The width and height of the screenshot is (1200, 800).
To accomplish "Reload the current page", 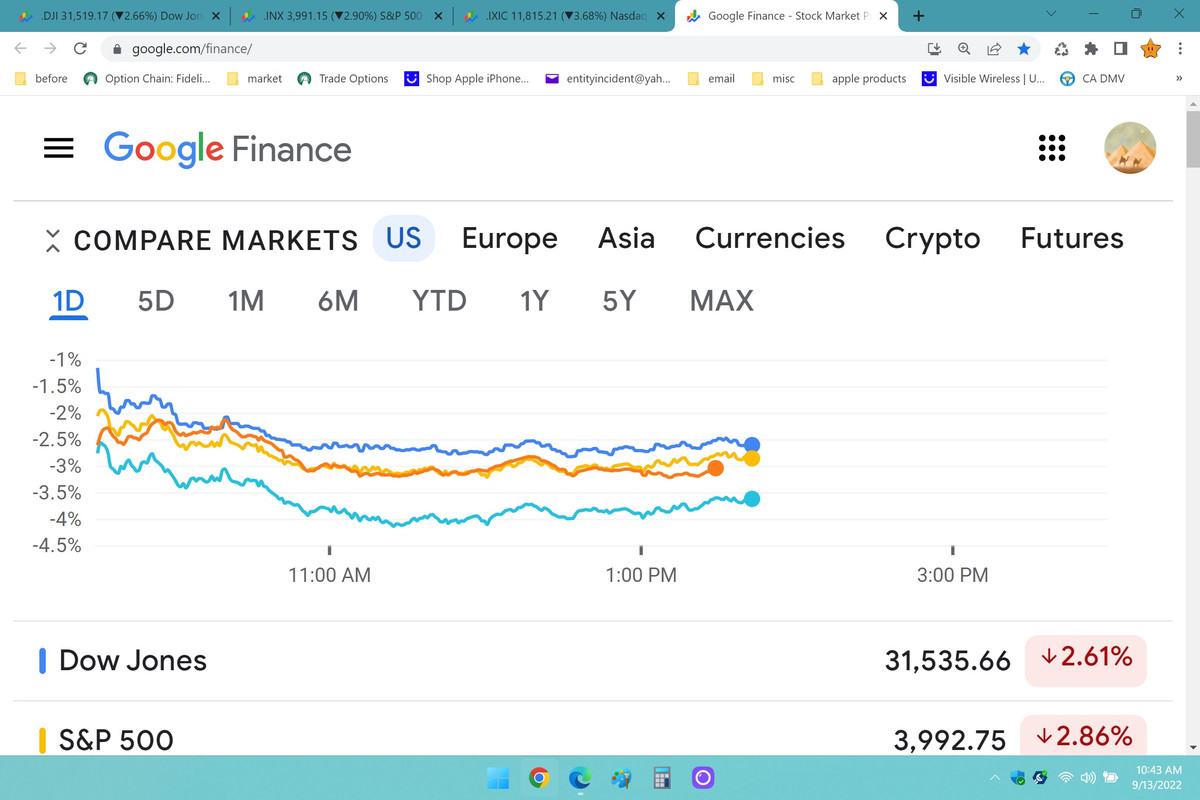I will click(x=80, y=48).
